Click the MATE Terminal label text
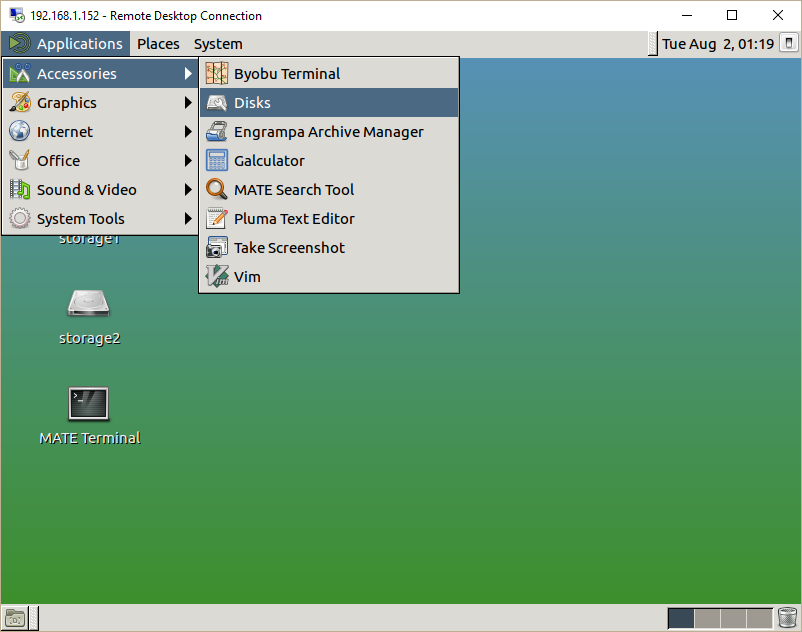The image size is (802, 632). [x=90, y=438]
